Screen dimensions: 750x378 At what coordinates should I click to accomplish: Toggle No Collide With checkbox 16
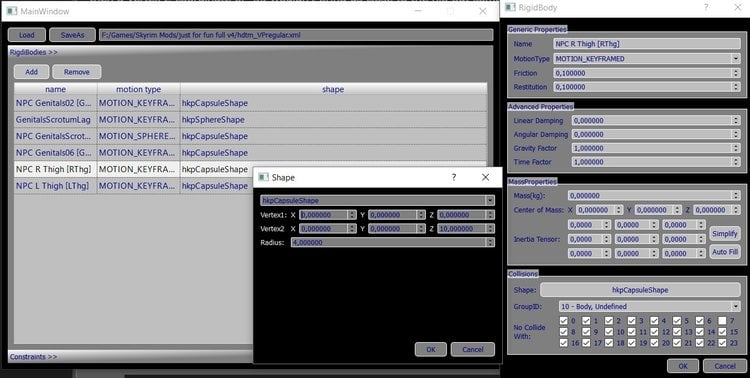(x=563, y=343)
